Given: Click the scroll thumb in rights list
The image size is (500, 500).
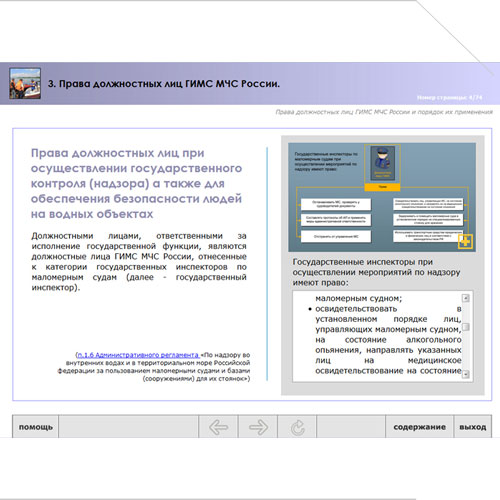Looking at the screenshot, I should click(x=466, y=327).
